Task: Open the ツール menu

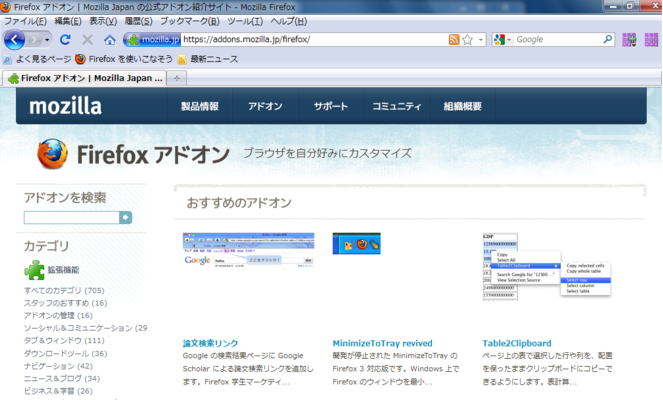Action: tap(245, 21)
